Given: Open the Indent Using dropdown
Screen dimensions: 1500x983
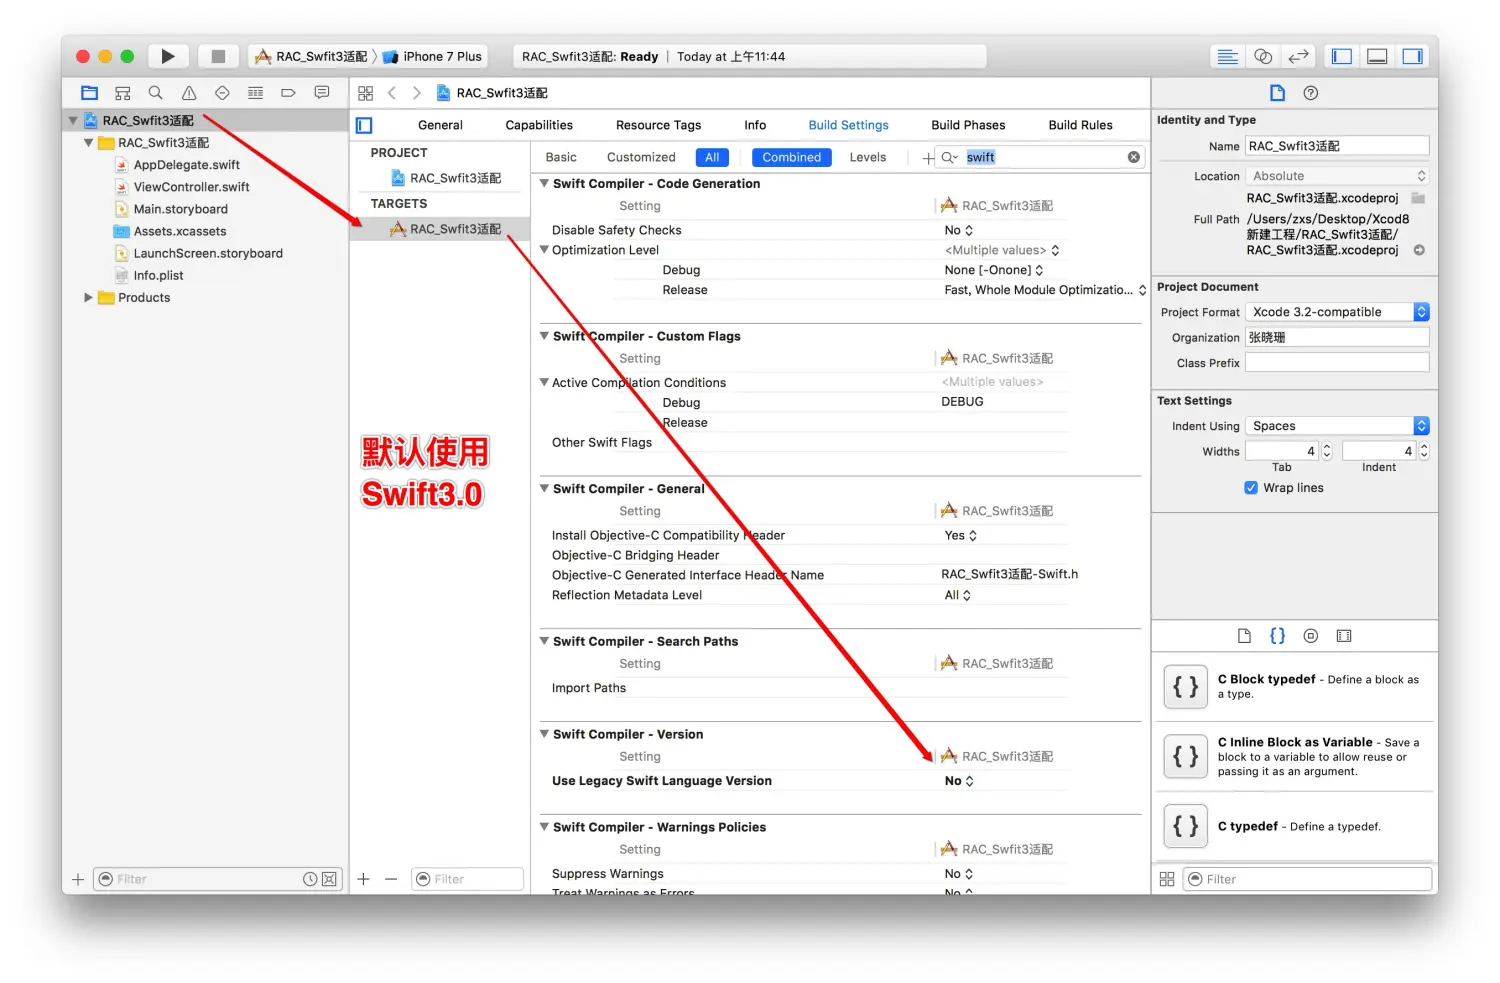Looking at the screenshot, I should [1338, 426].
